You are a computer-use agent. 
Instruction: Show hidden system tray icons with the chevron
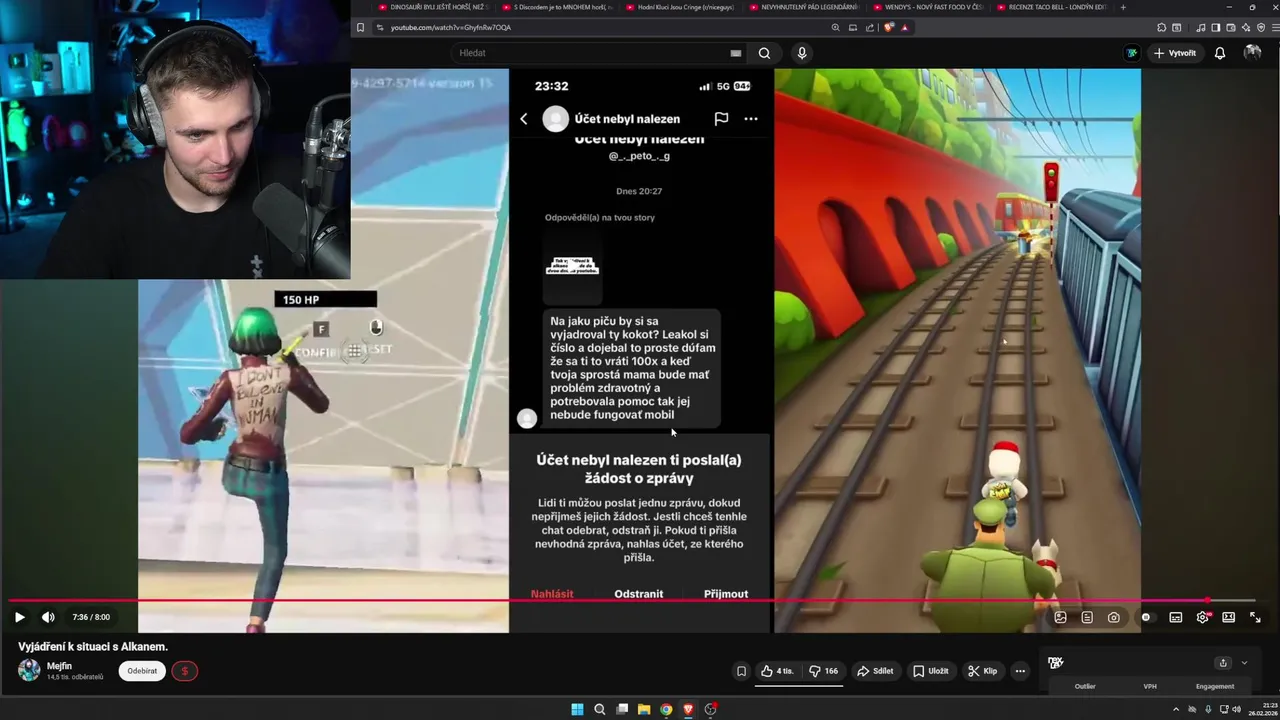pyautogui.click(x=1177, y=709)
